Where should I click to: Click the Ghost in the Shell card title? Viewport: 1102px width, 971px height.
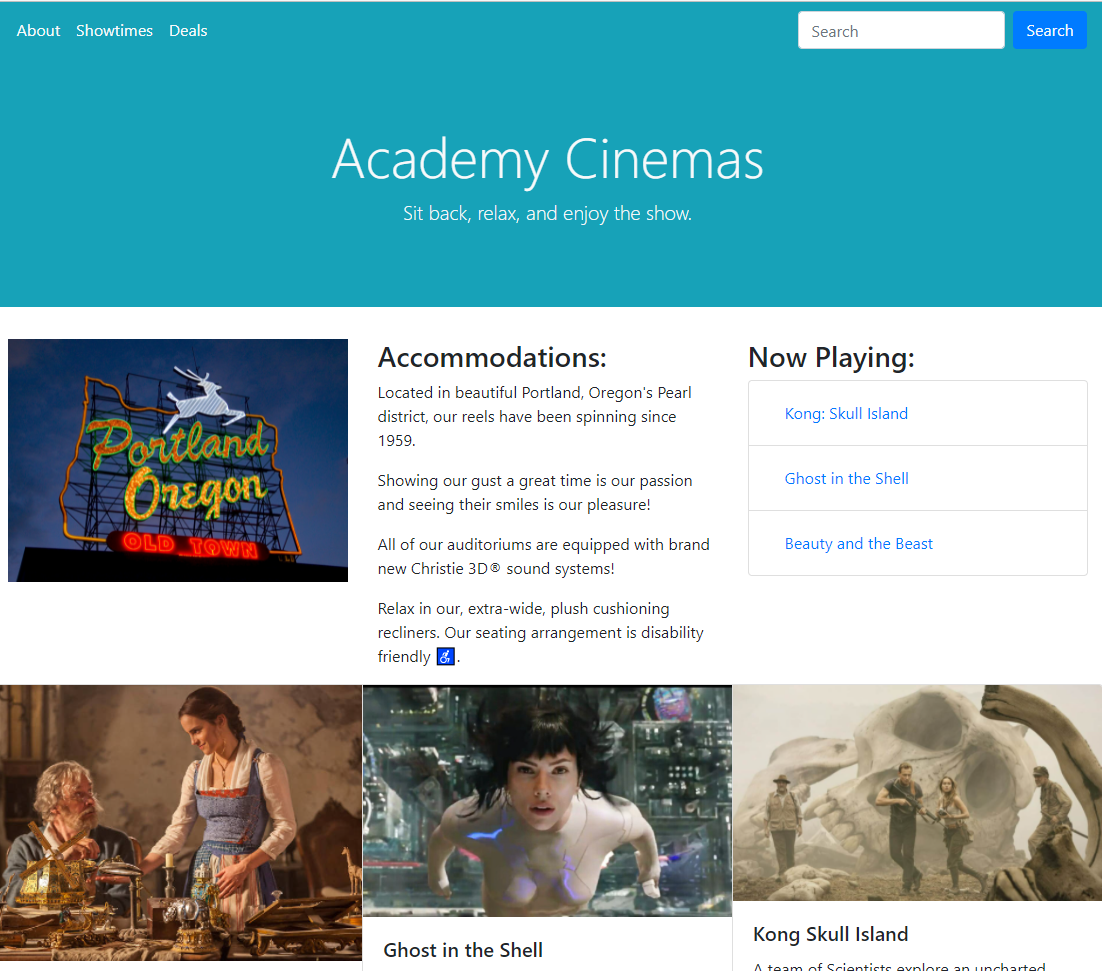[463, 950]
